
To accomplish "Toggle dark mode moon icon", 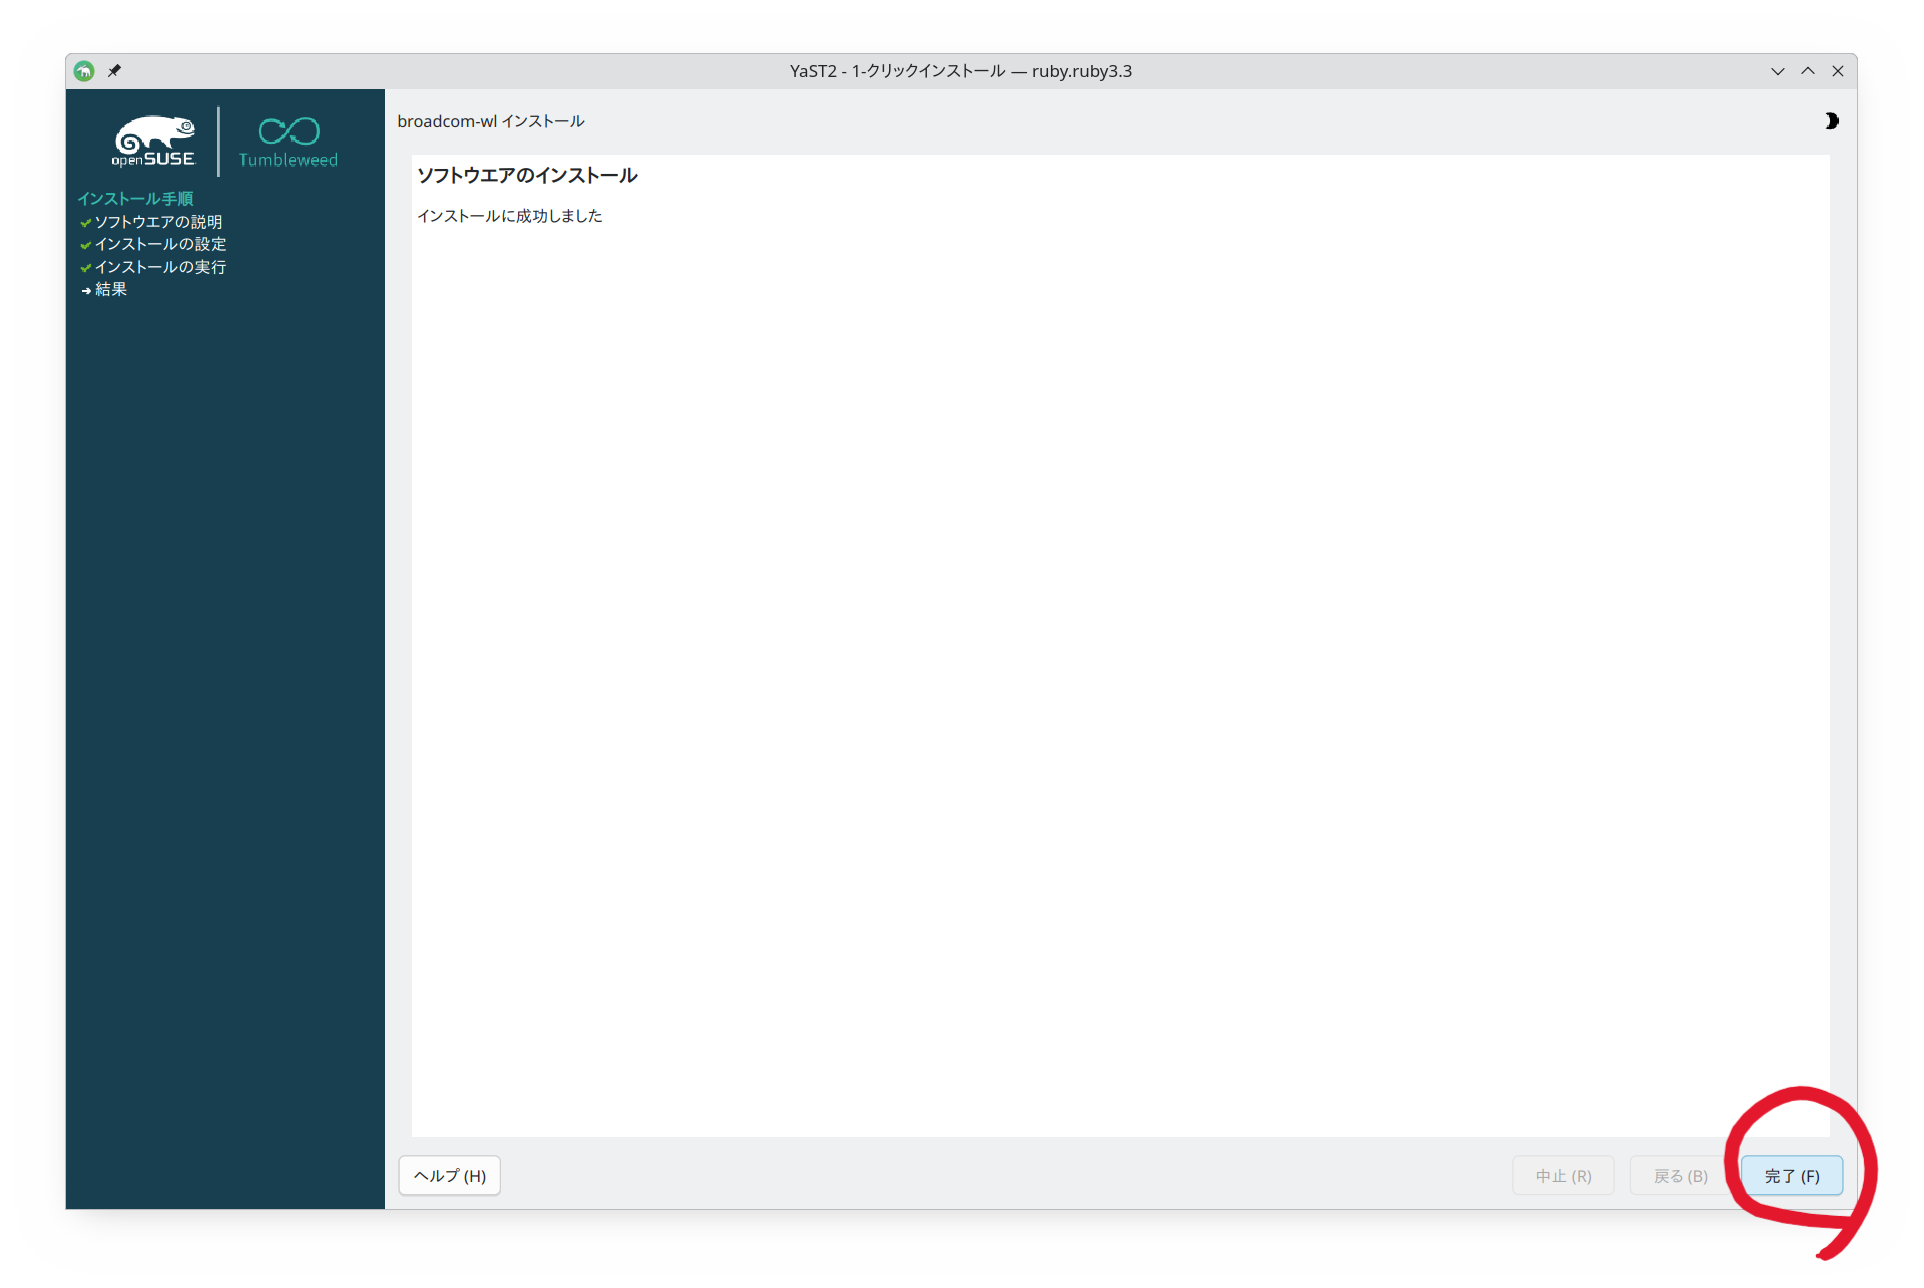I will coord(1831,121).
